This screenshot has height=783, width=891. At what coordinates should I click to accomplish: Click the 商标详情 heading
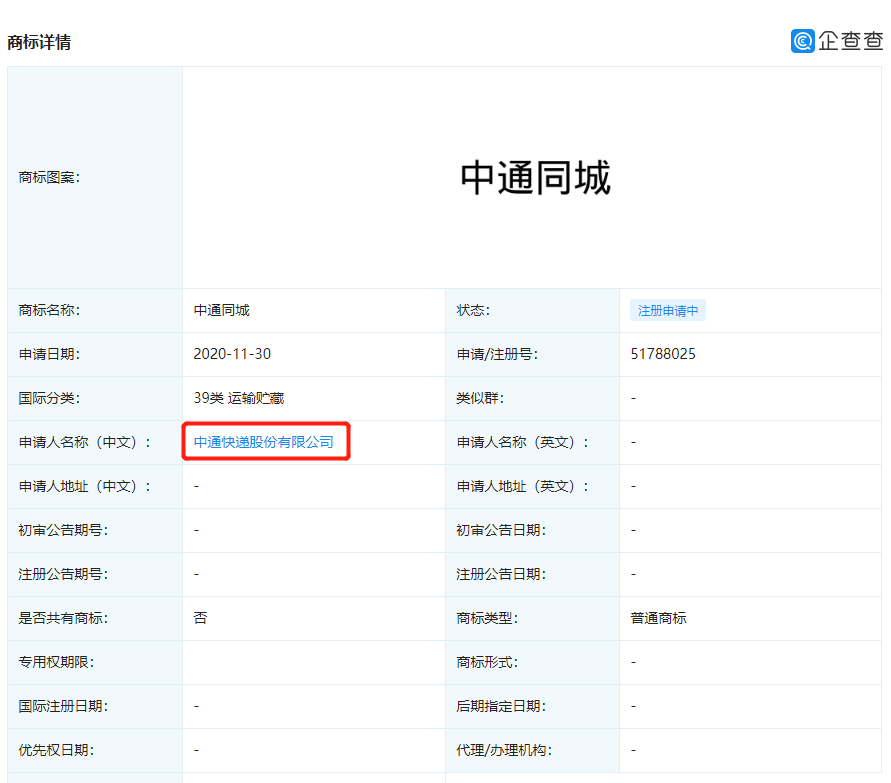39,42
